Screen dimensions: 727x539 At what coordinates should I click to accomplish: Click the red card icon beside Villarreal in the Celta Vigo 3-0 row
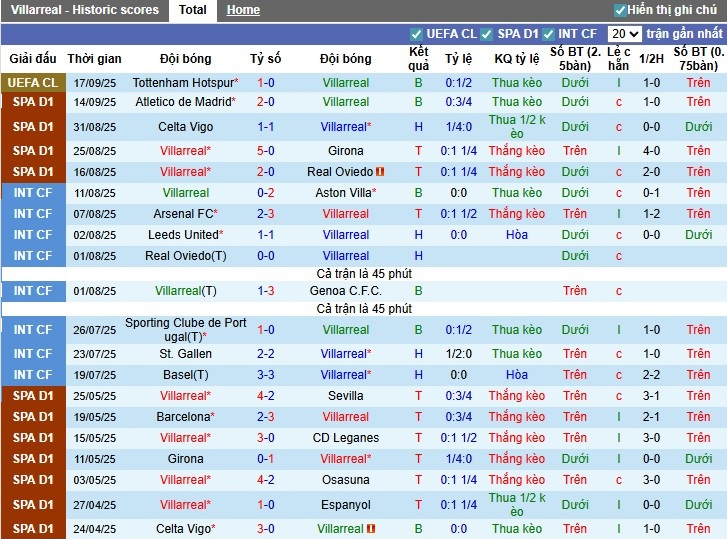pyautogui.click(x=371, y=529)
